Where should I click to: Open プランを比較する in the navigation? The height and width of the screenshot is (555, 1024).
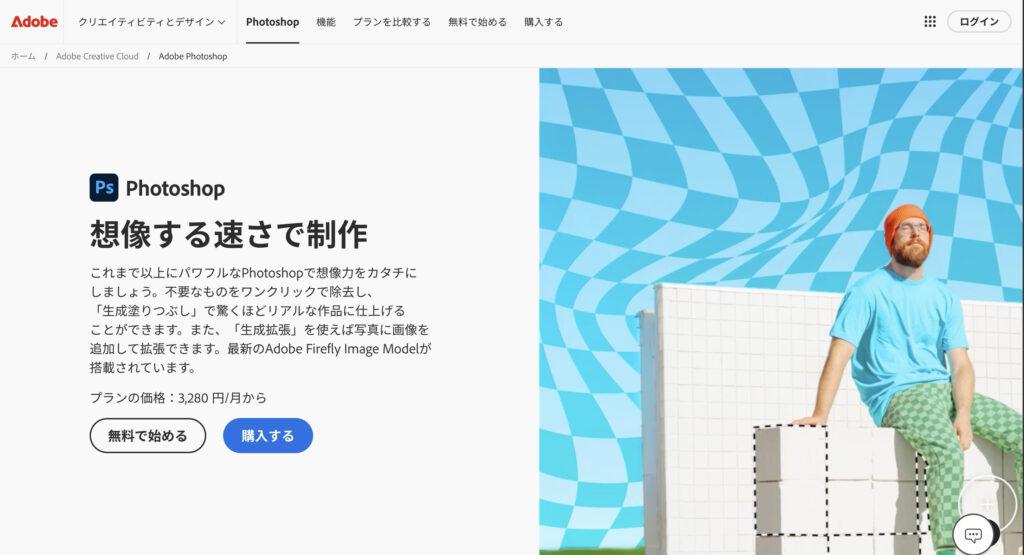click(x=392, y=22)
